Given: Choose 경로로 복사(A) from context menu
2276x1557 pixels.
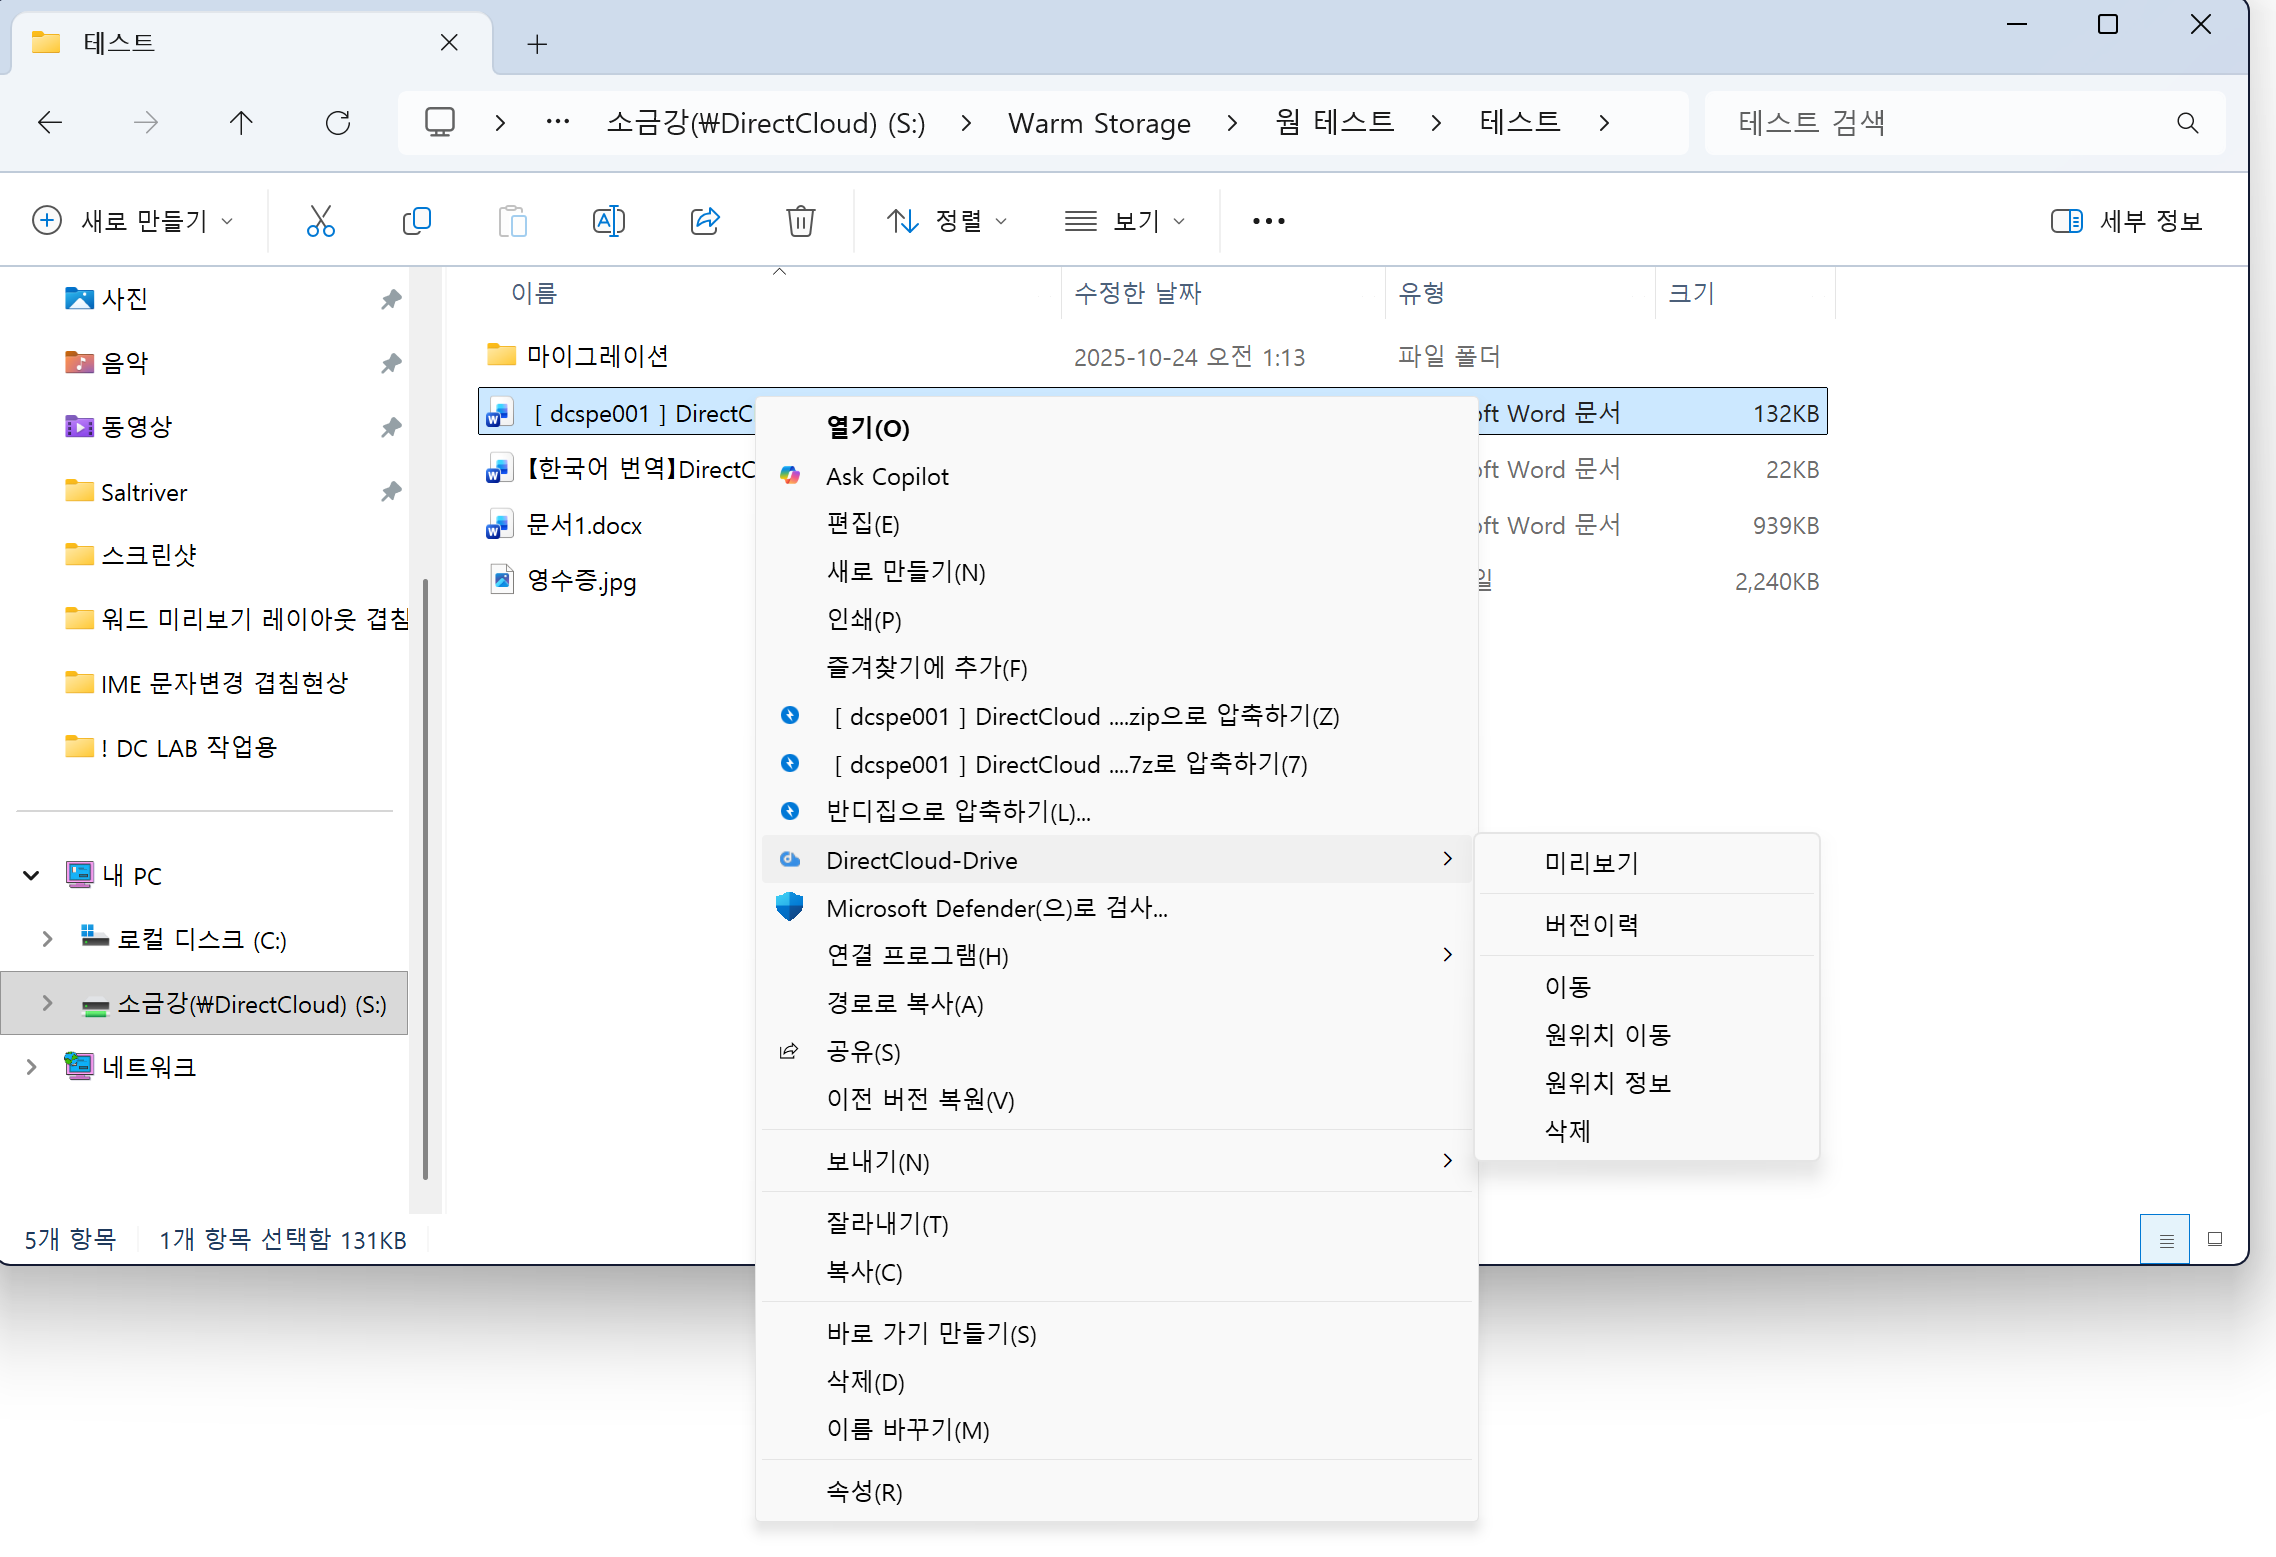Looking at the screenshot, I should [x=904, y=1004].
